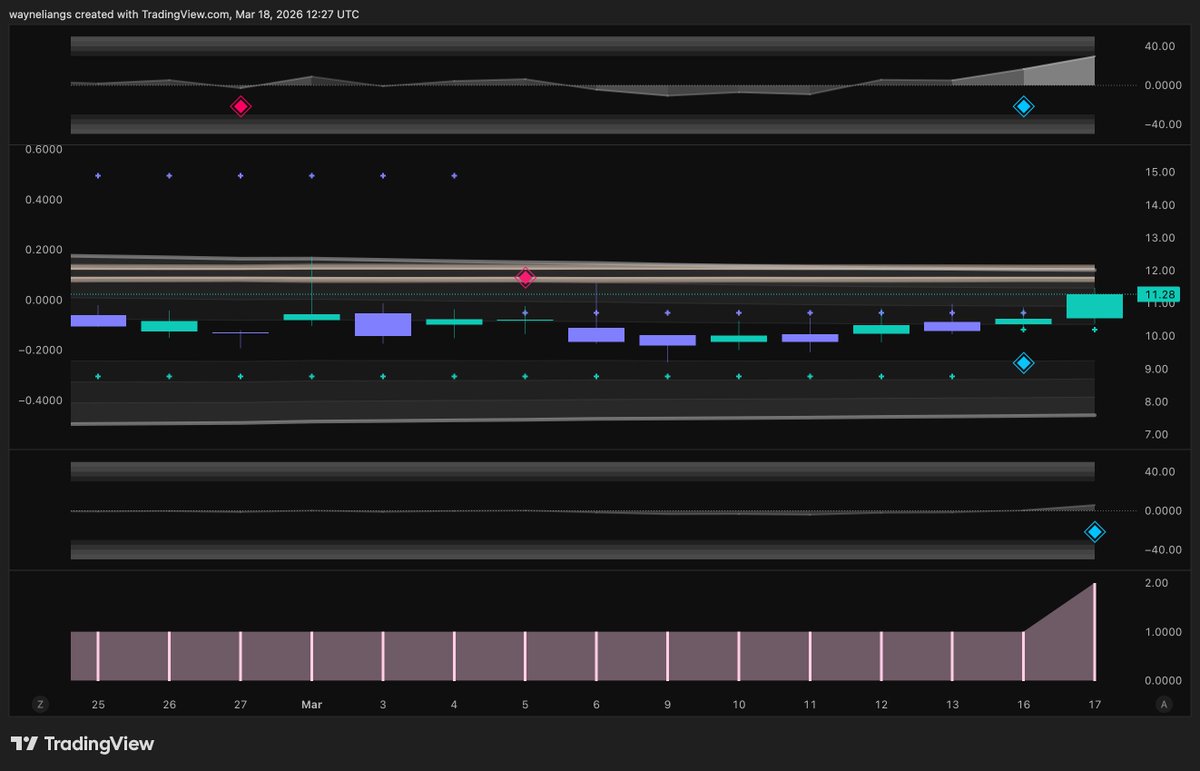Click the date label 3 on the time axis
Viewport: 1200px width, 771px height.
tap(383, 705)
